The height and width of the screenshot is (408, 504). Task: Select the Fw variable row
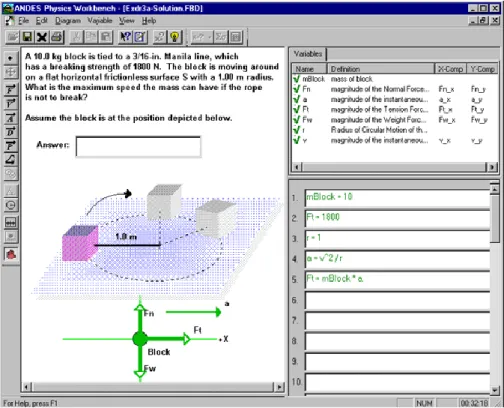[395, 120]
